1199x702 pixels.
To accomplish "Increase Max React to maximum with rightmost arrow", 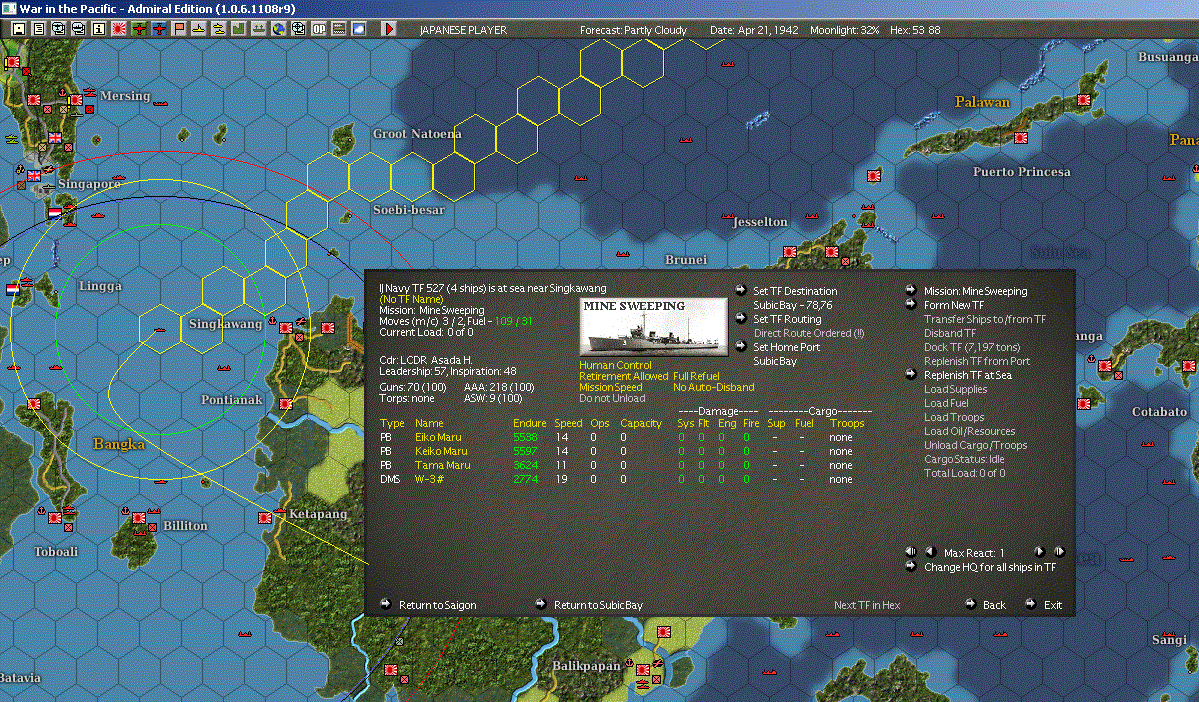I will point(1059,551).
